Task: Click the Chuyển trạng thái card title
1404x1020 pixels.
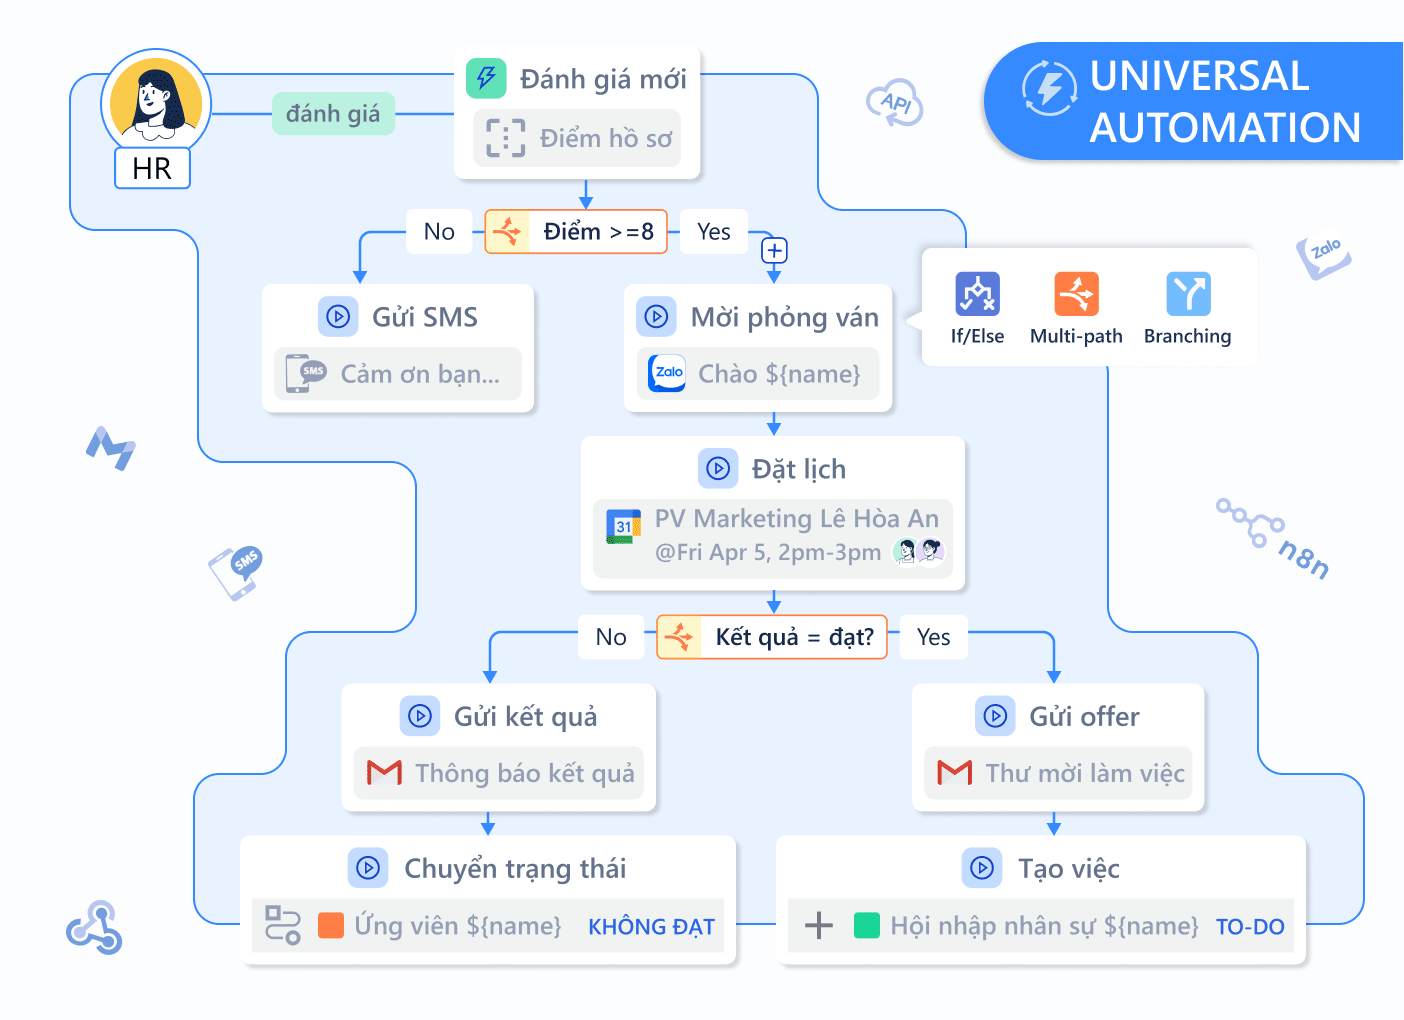Action: click(515, 869)
